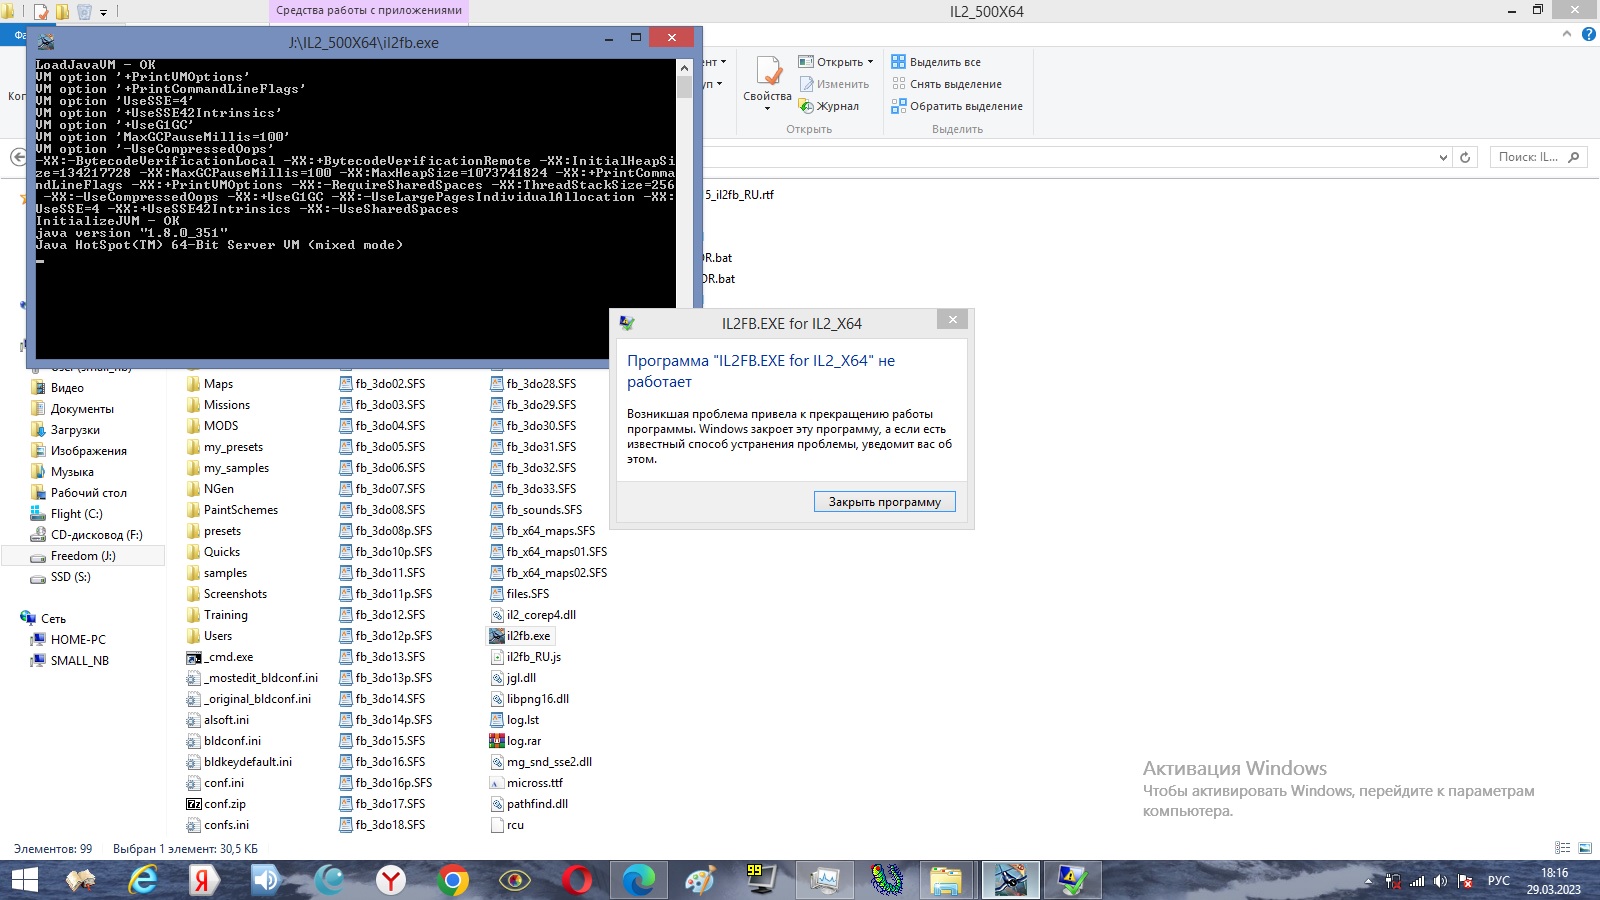This screenshot has width=1600, height=900.
Task: Select HOME-PC under network
Action: click(x=78, y=640)
